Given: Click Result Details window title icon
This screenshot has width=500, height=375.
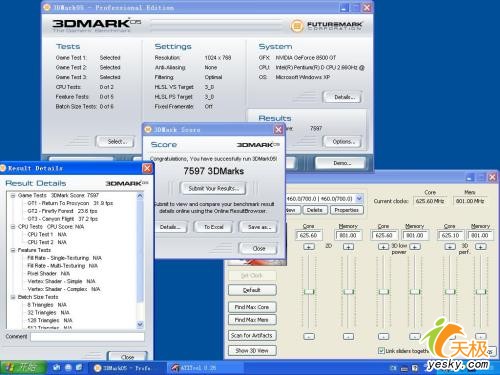Looking at the screenshot, I should [3, 168].
